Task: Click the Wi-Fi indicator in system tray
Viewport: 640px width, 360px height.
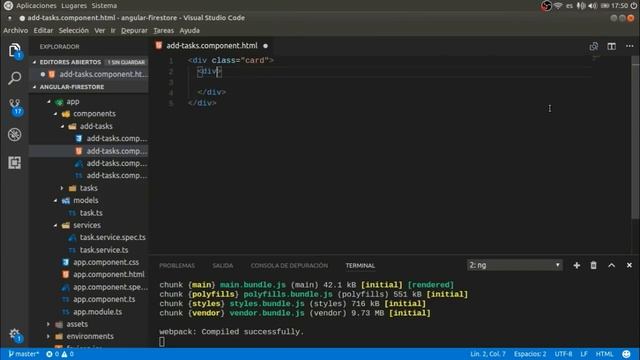Action: click(558, 6)
